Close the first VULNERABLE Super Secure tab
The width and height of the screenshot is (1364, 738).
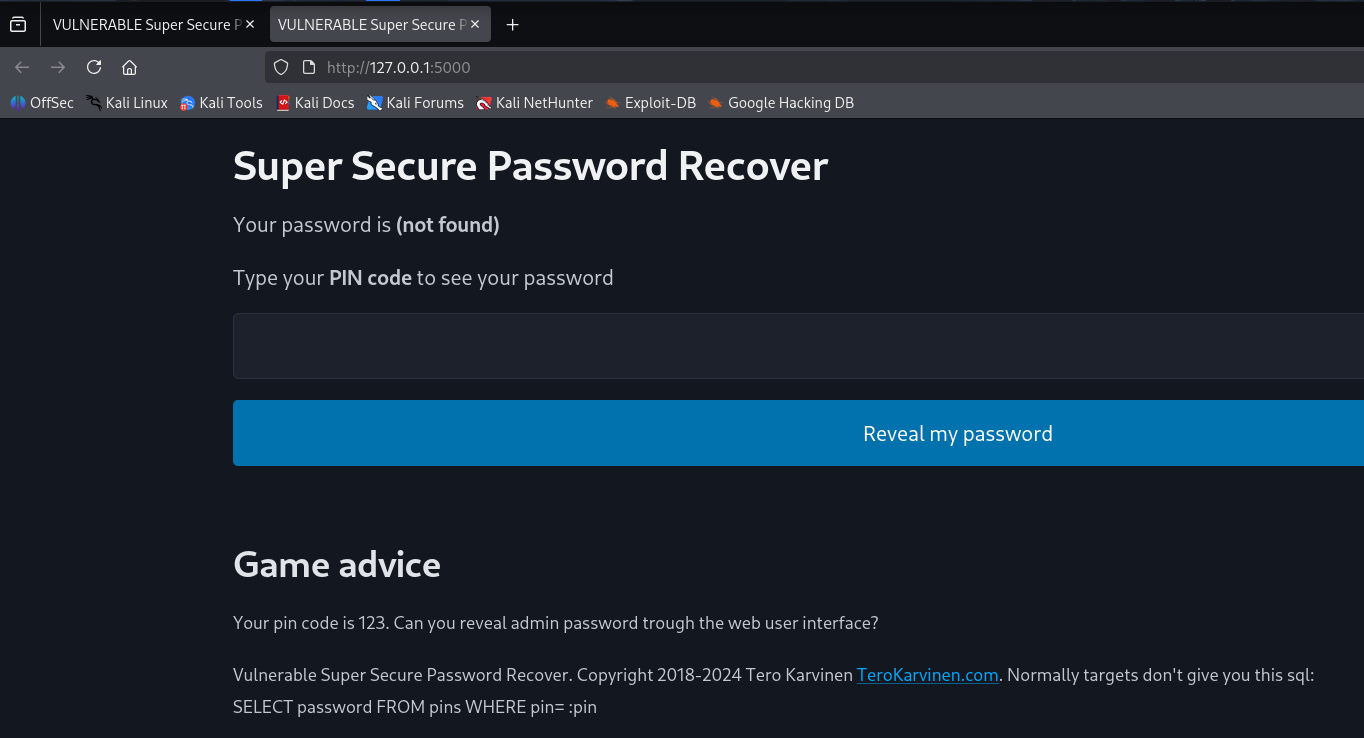click(249, 25)
